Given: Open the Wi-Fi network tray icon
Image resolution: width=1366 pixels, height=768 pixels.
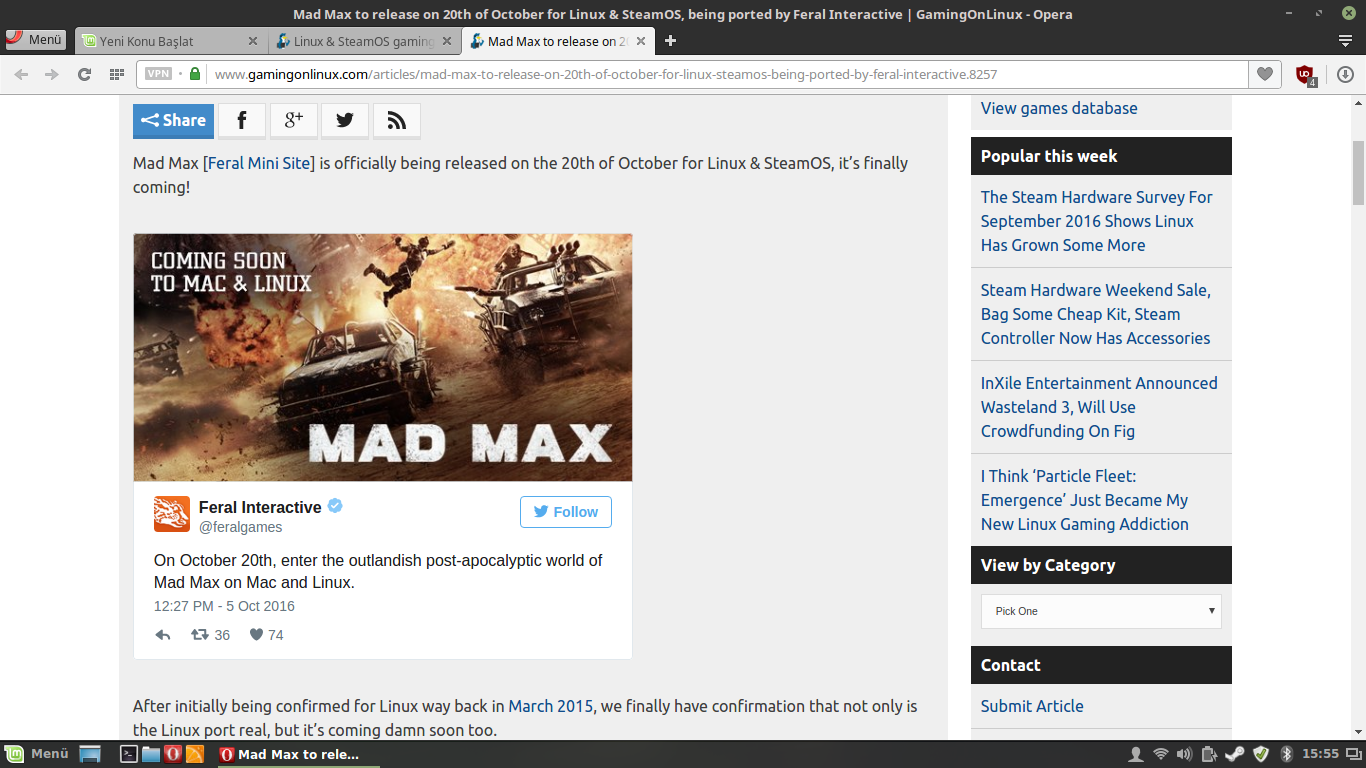Looking at the screenshot, I should pos(1160,754).
